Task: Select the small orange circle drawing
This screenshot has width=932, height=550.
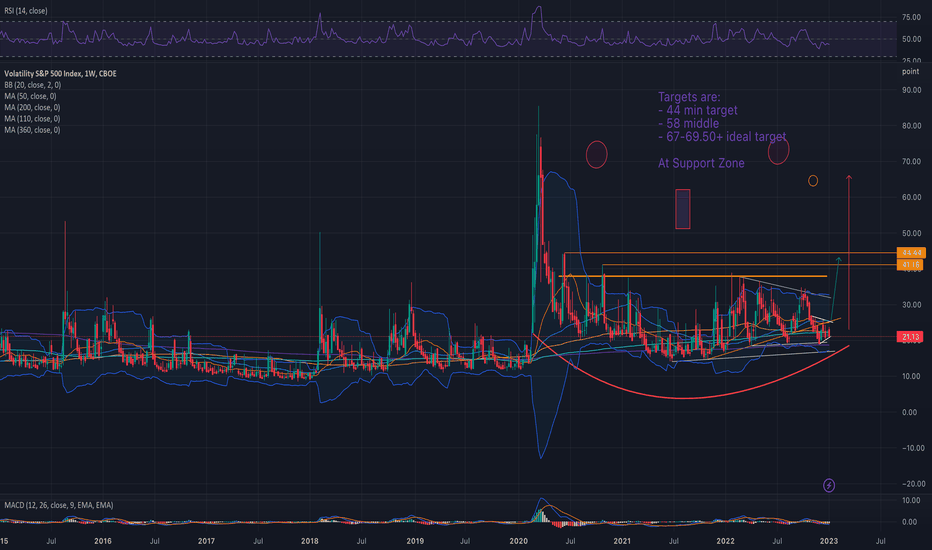Action: click(813, 181)
